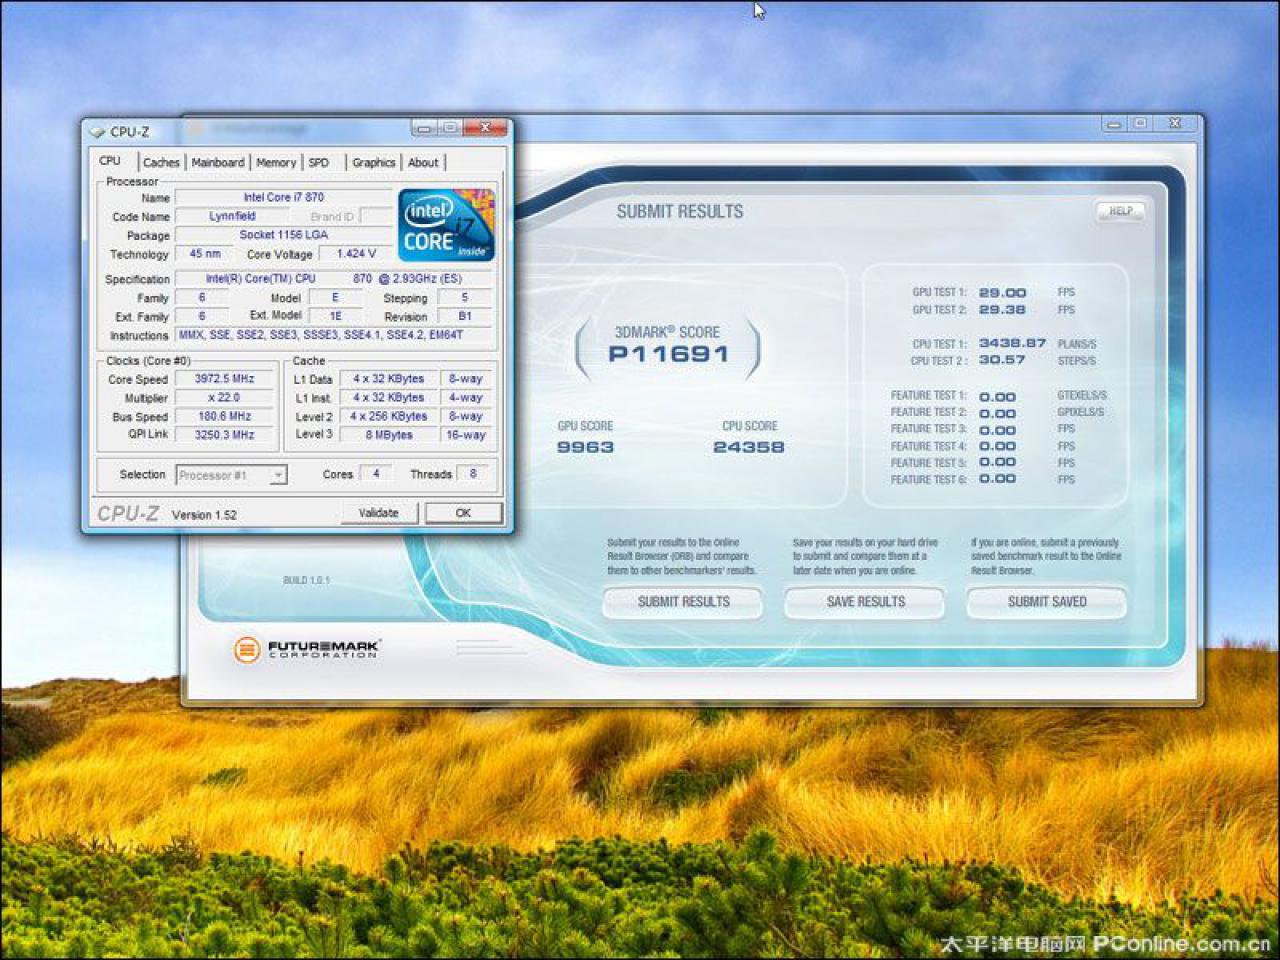Click the Technology value 45 nm
Viewport: 1280px width, 960px height.
(205, 254)
